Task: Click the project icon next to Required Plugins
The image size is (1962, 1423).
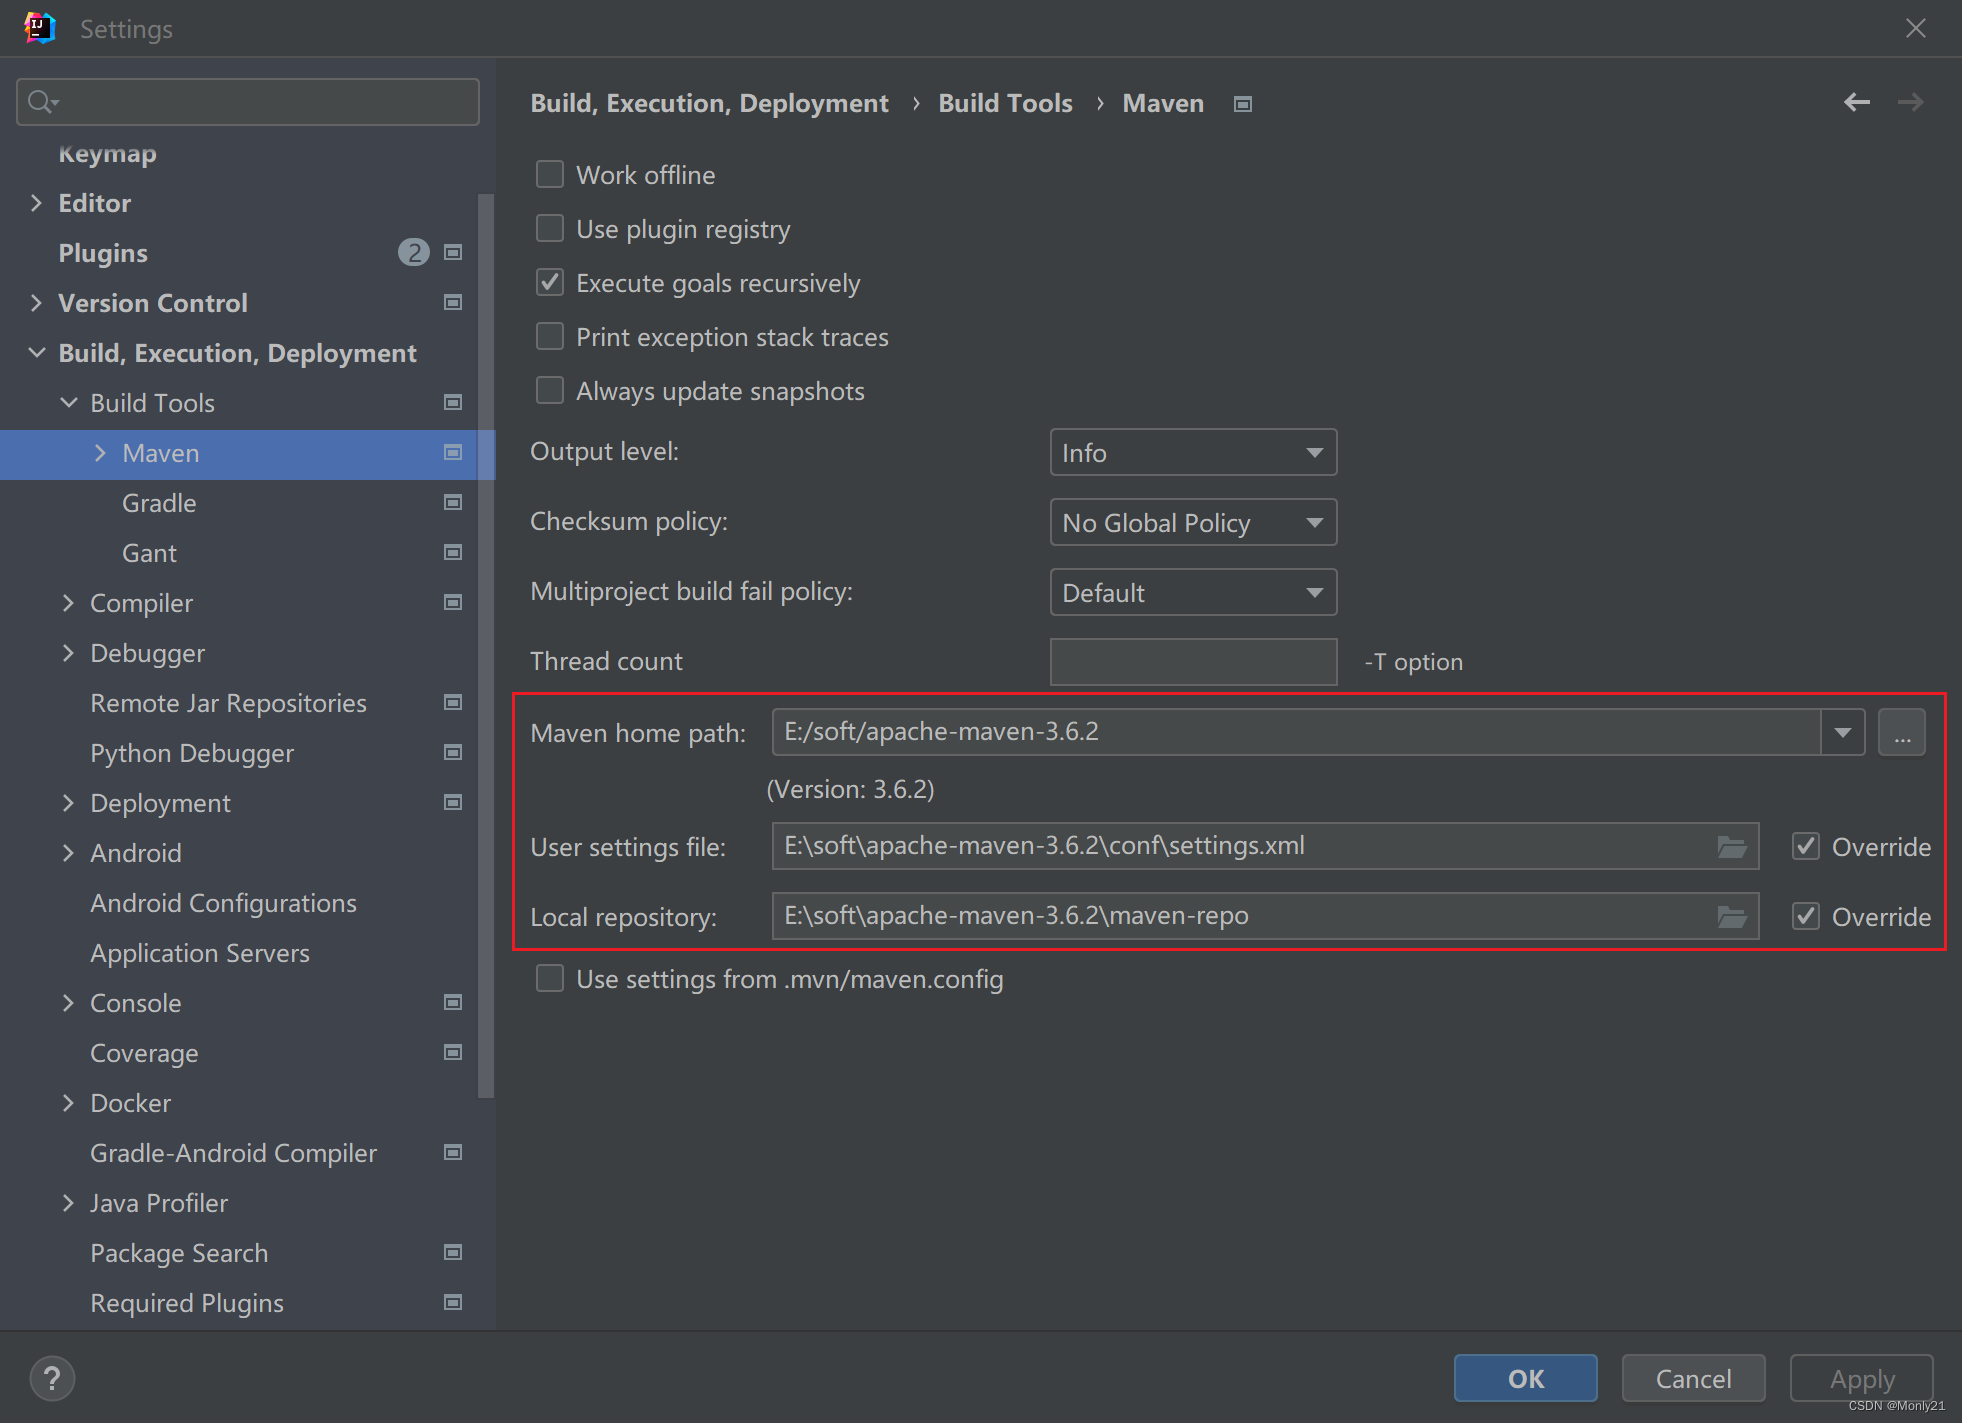Action: click(x=453, y=1303)
